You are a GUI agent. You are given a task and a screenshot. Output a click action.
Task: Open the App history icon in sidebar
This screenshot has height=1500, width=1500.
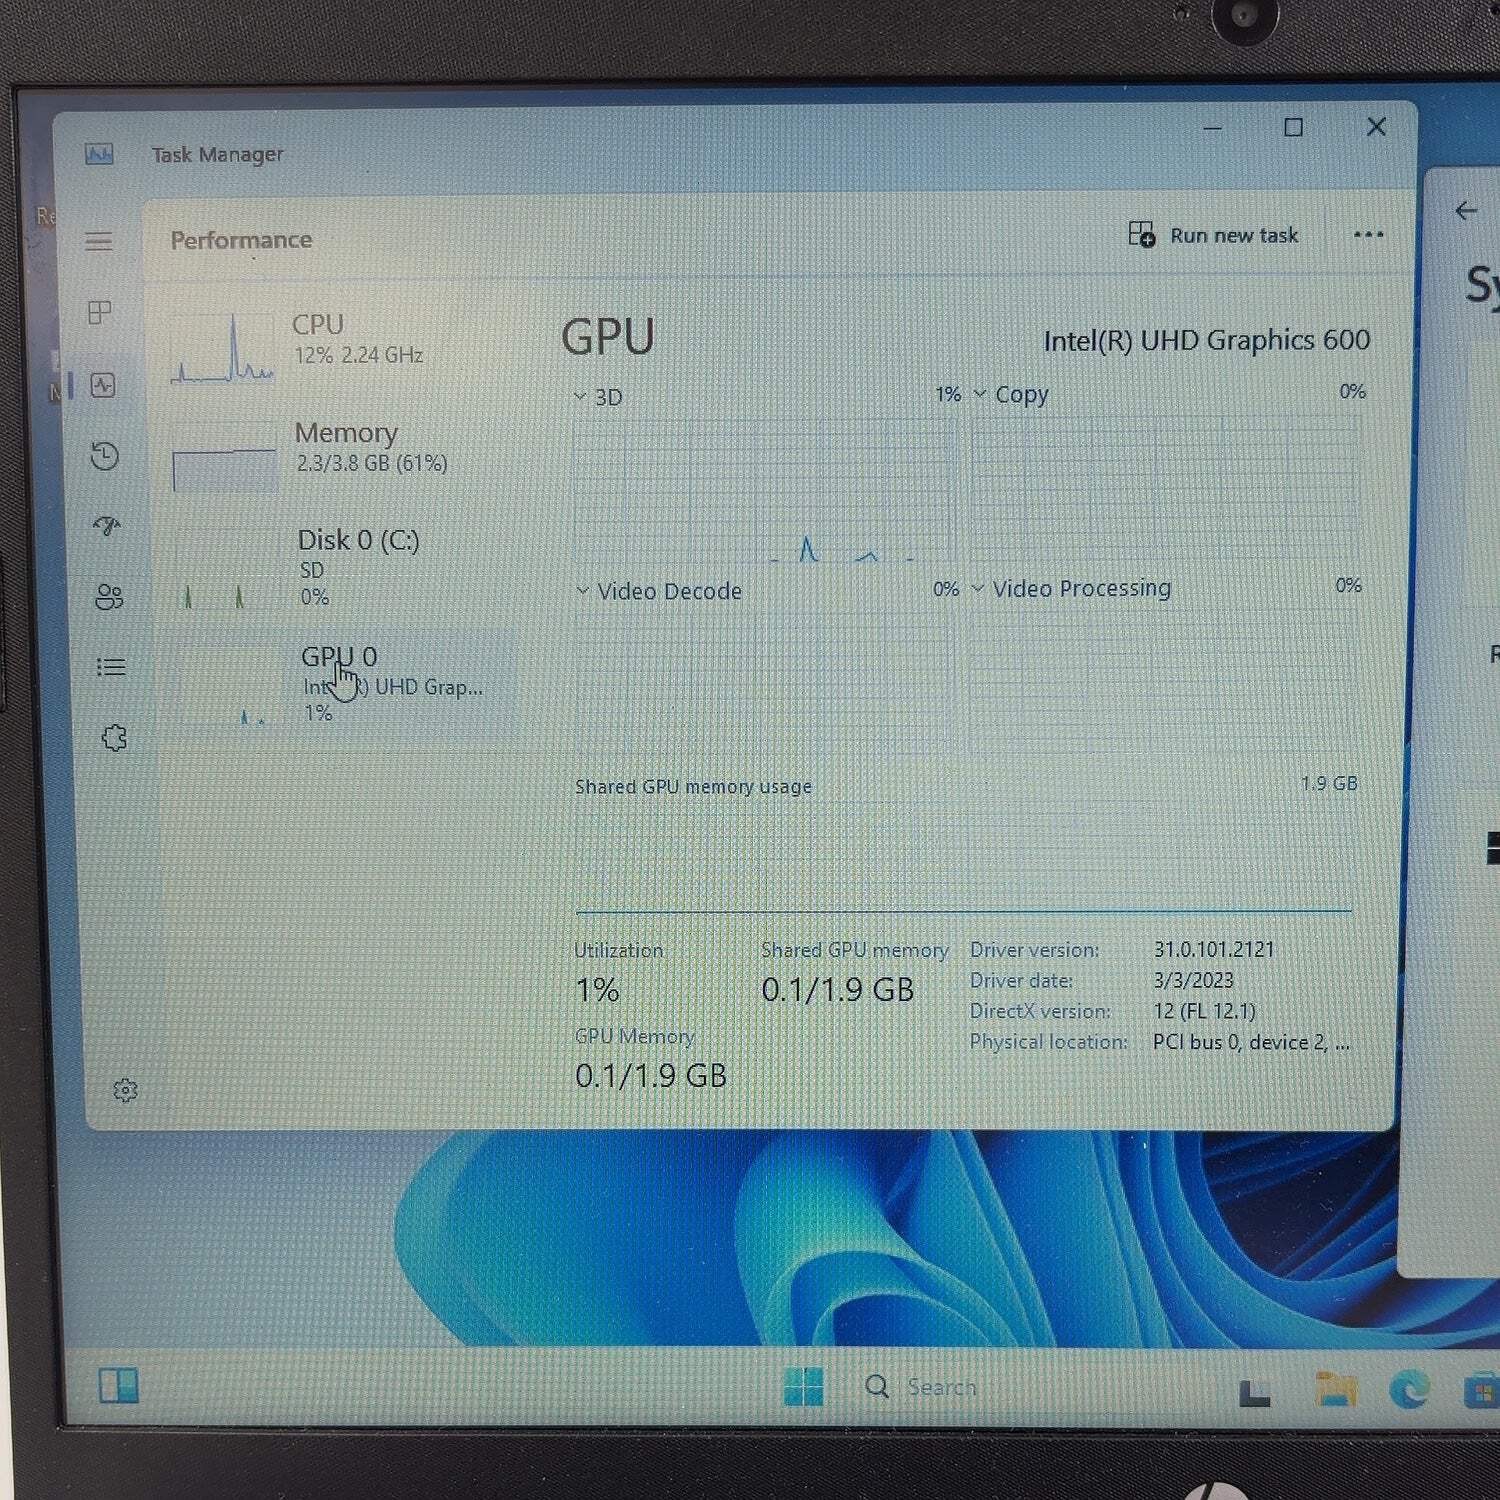(x=104, y=456)
